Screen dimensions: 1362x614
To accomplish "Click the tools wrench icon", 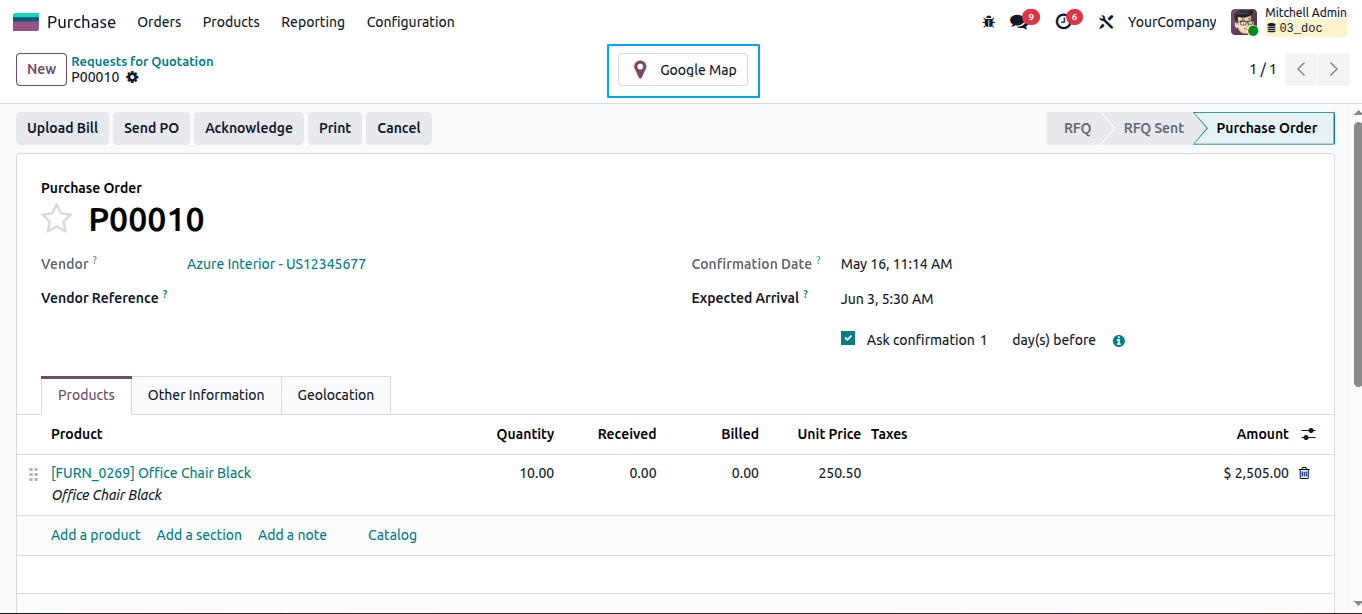I will click(1106, 22).
